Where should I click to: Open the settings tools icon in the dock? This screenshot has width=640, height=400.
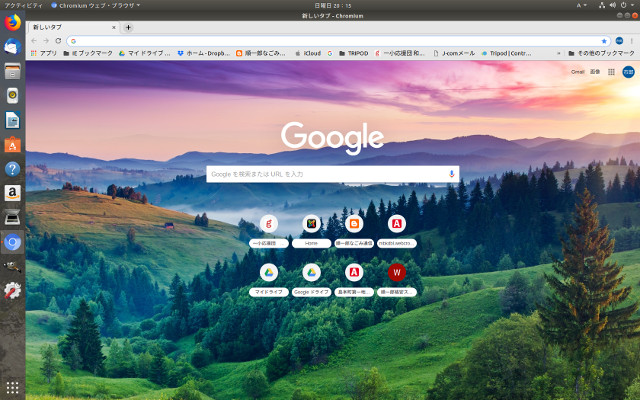point(13,291)
